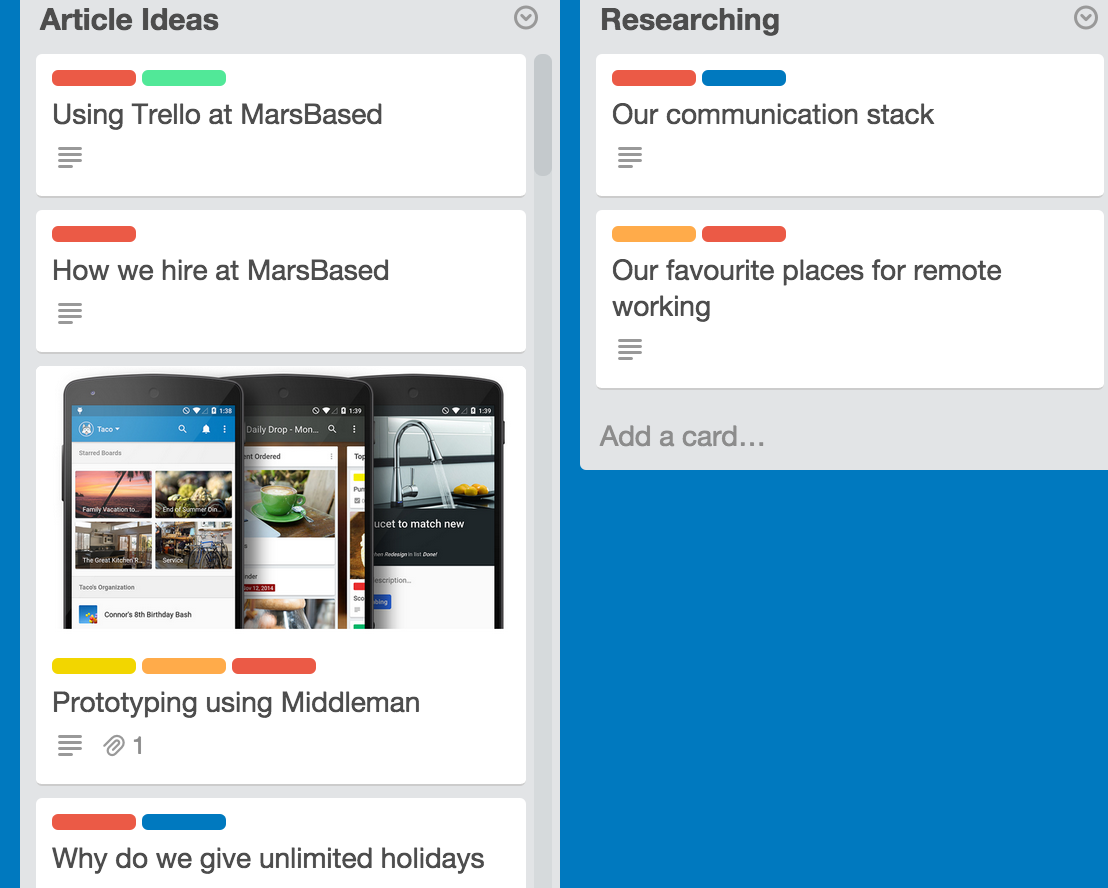The height and width of the screenshot is (888, 1108).
Task: Open the Using Trello at MarsBased card
Action: pyautogui.click(x=217, y=115)
